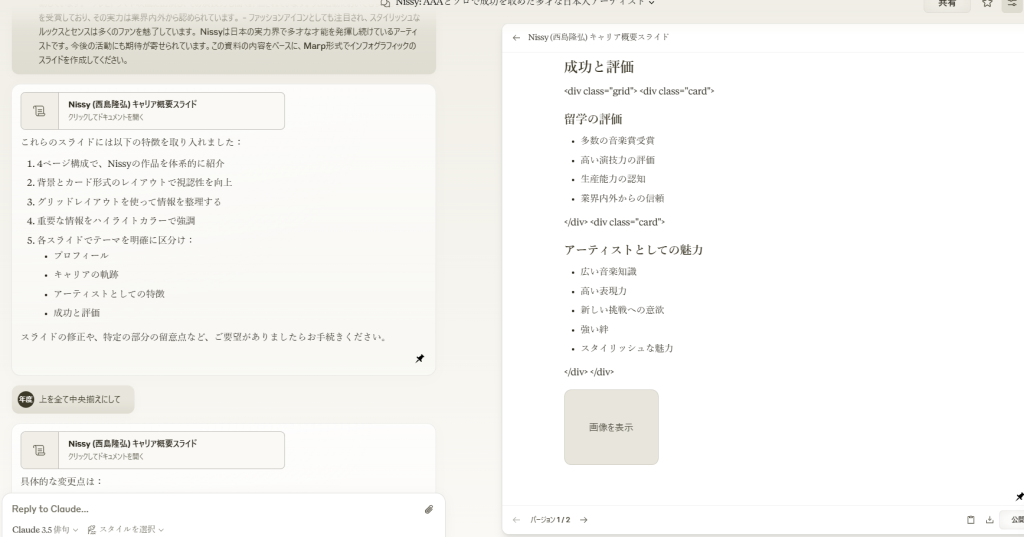Go to next artifact version
1024x537 pixels.
pos(584,520)
